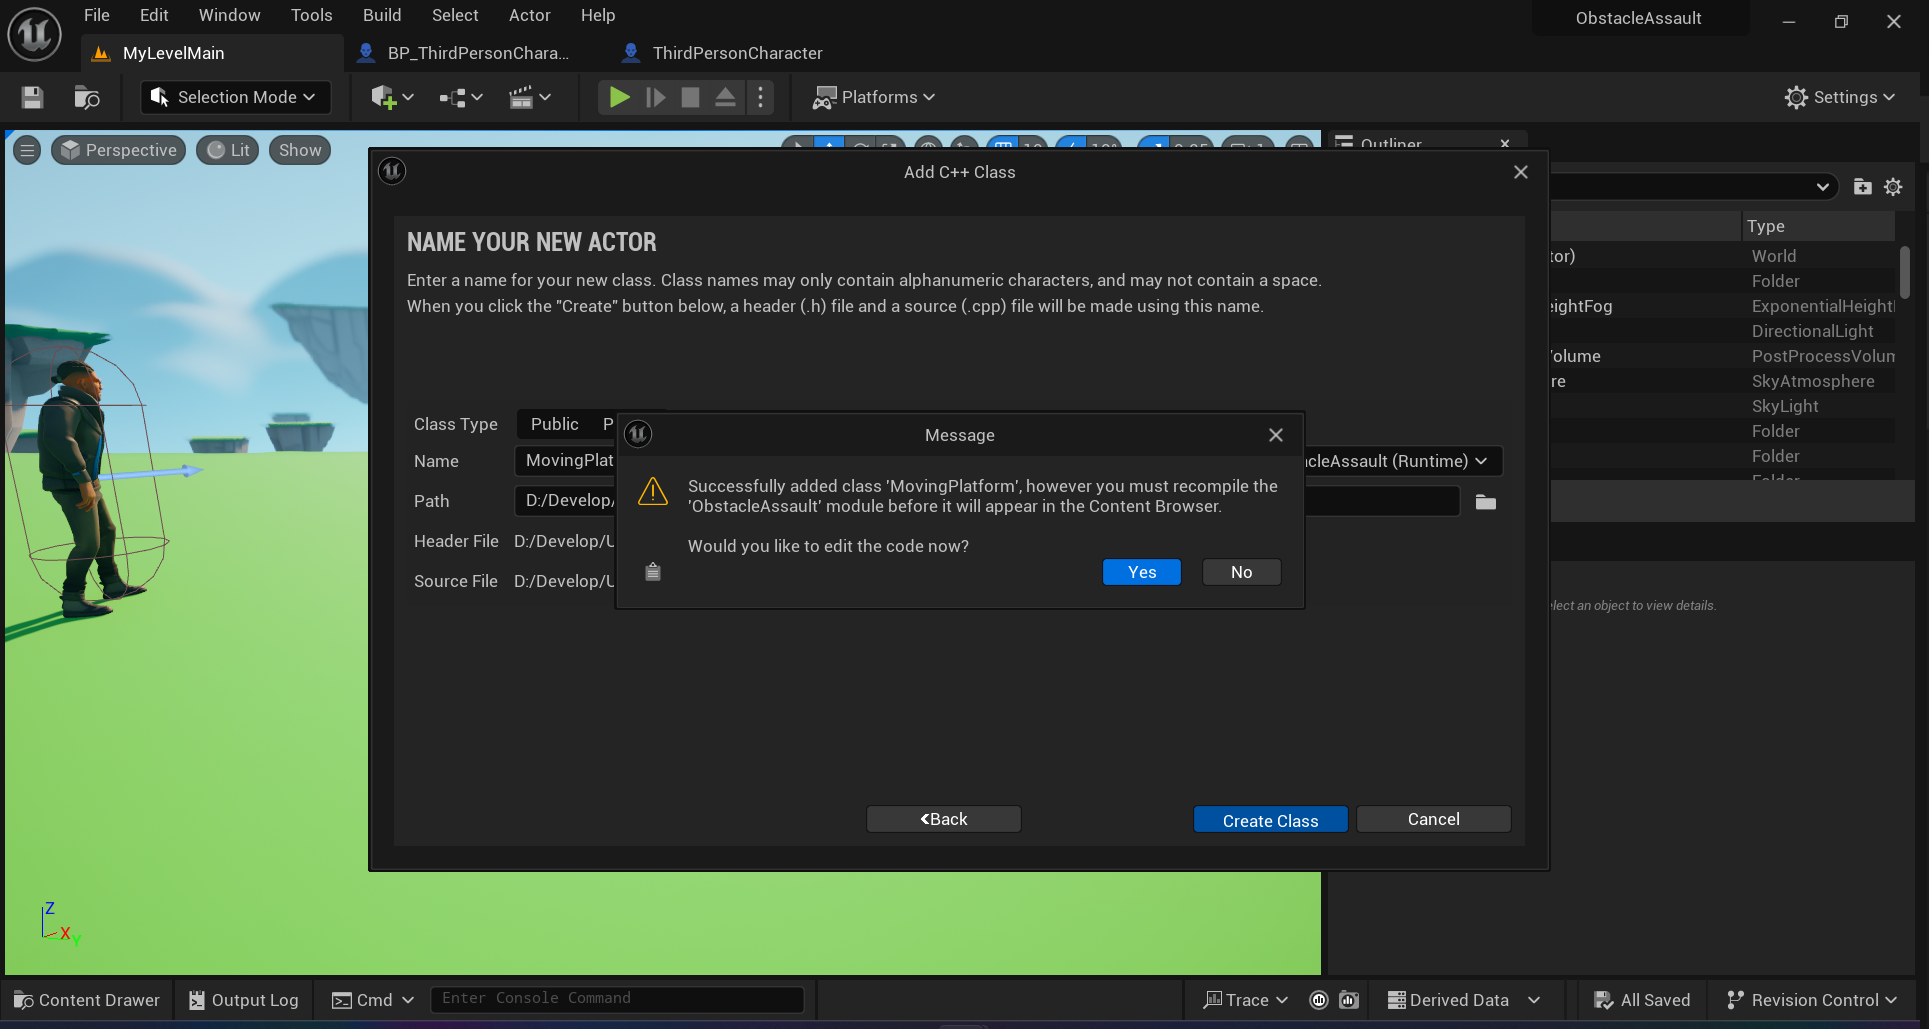This screenshot has width=1929, height=1029.
Task: Open the content browse icon beside save
Action: click(x=87, y=97)
